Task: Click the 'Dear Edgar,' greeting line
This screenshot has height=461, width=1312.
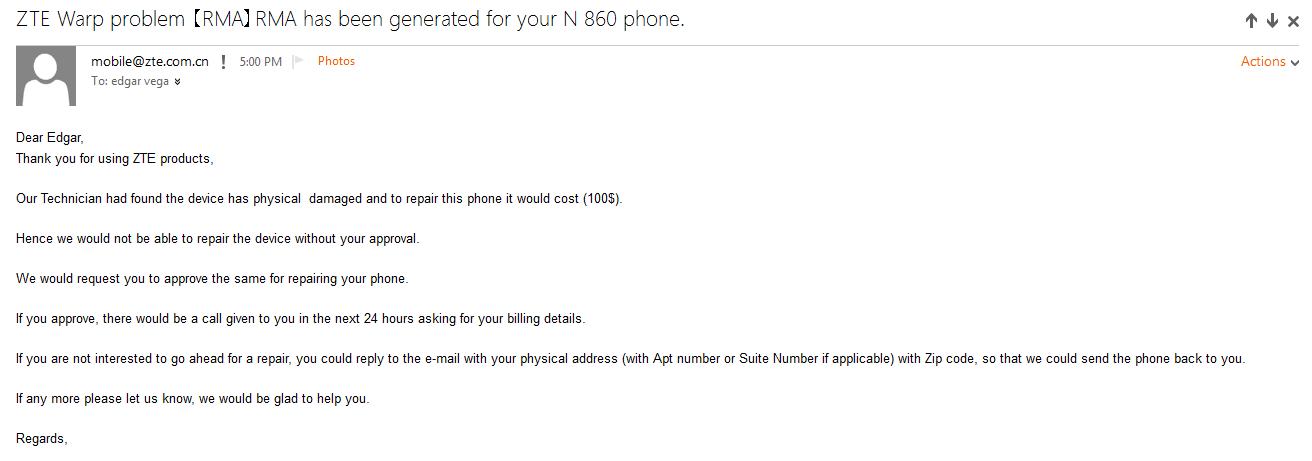Action: pyautogui.click(x=50, y=138)
